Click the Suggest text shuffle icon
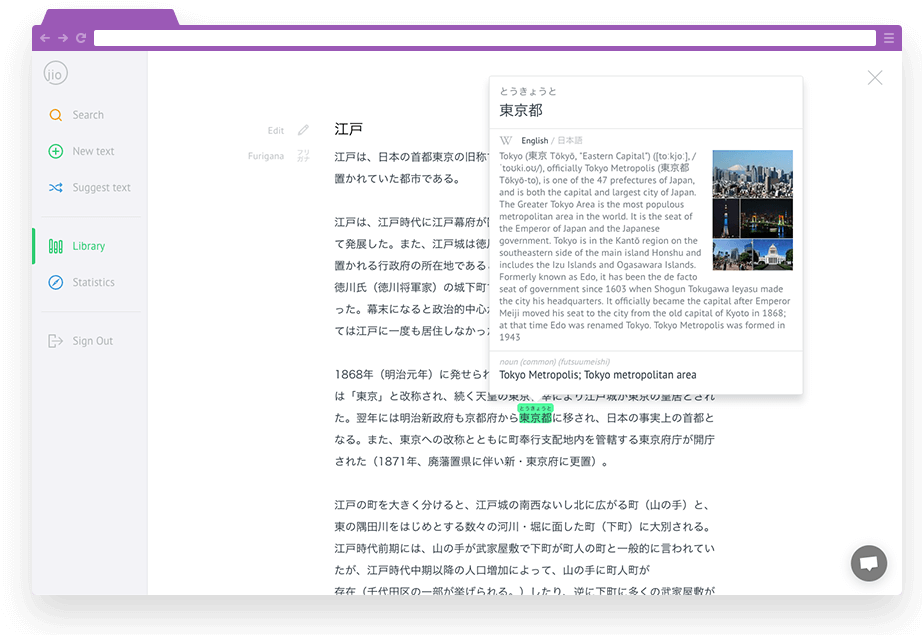922x635 pixels. click(56, 187)
